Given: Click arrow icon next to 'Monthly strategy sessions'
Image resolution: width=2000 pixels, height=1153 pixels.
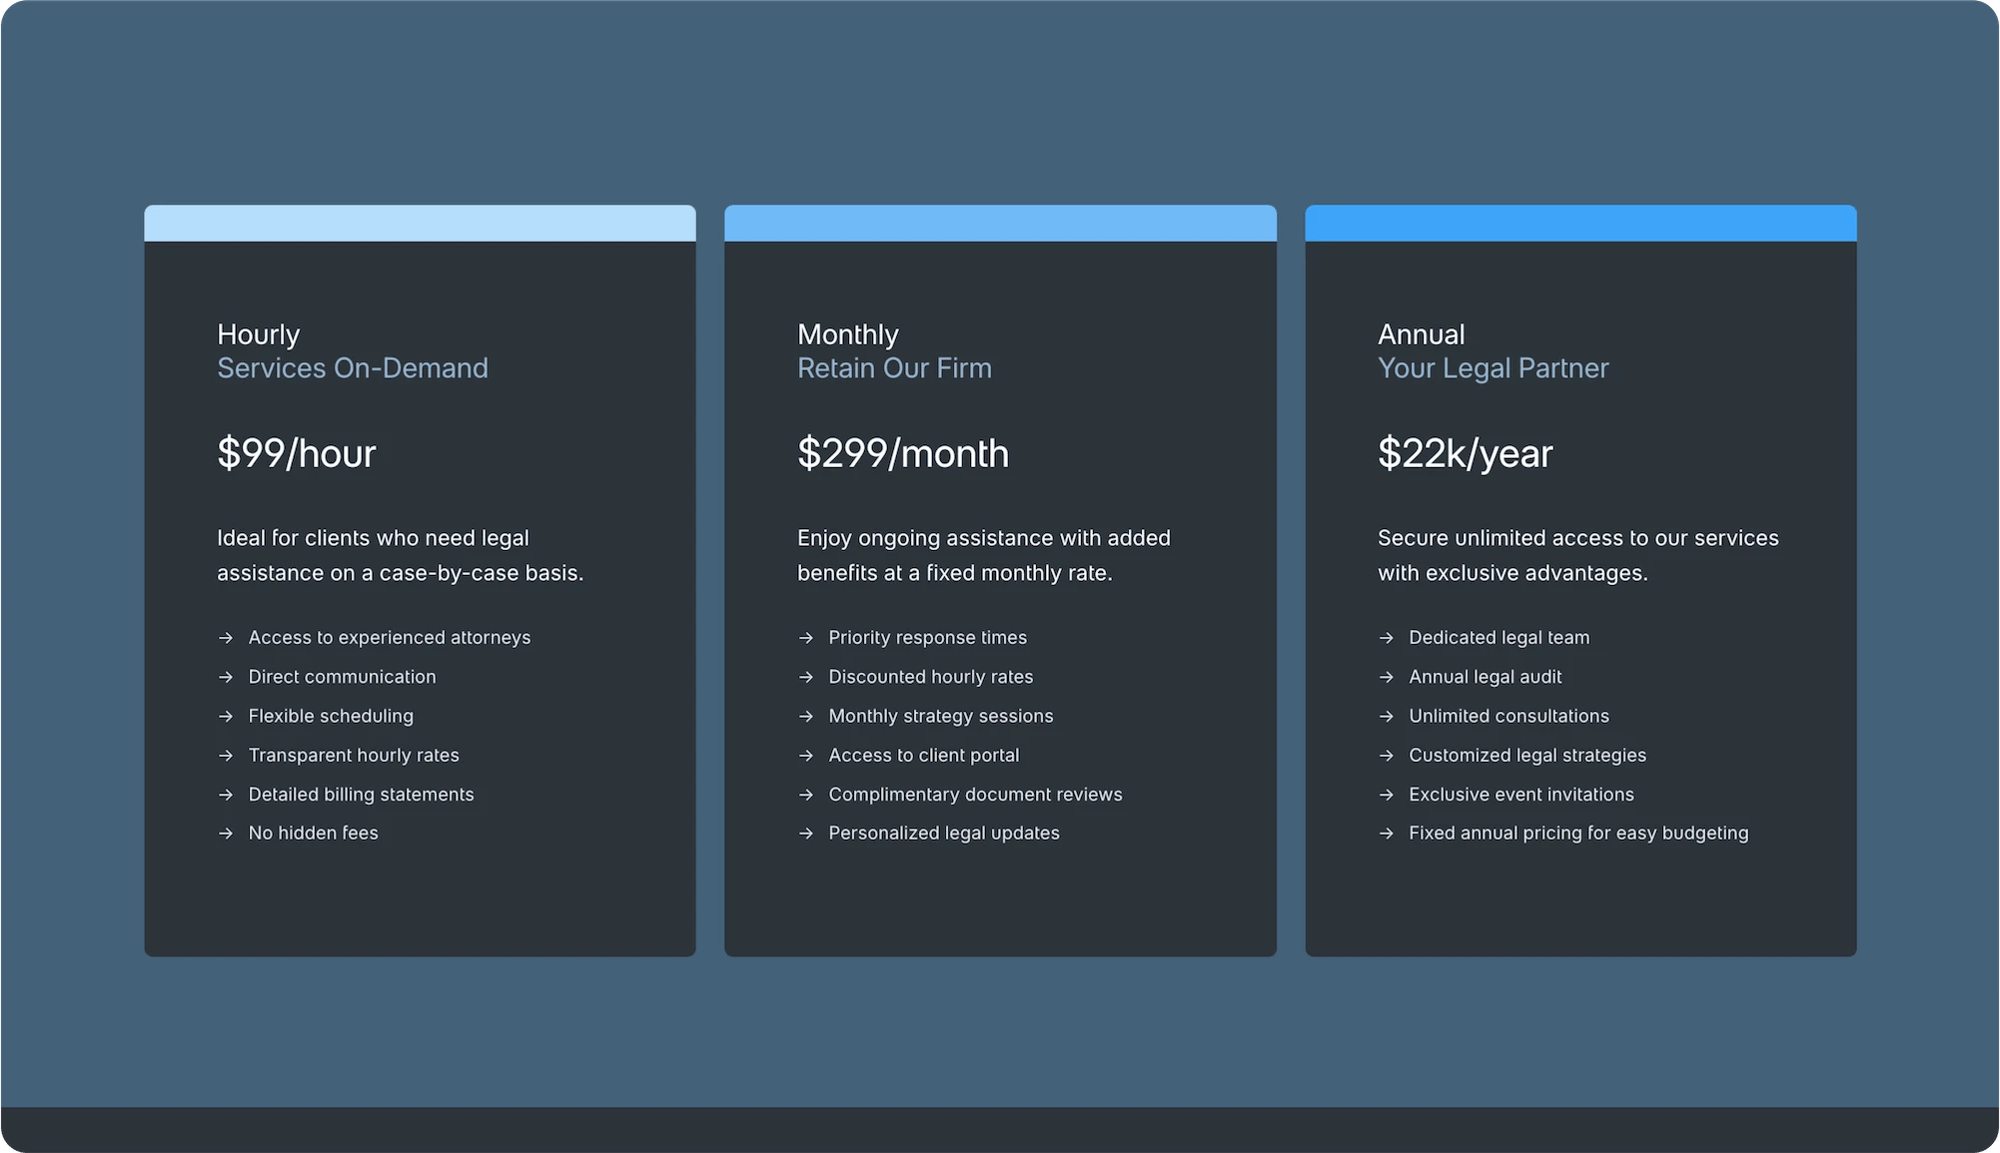Looking at the screenshot, I should pyautogui.click(x=806, y=716).
